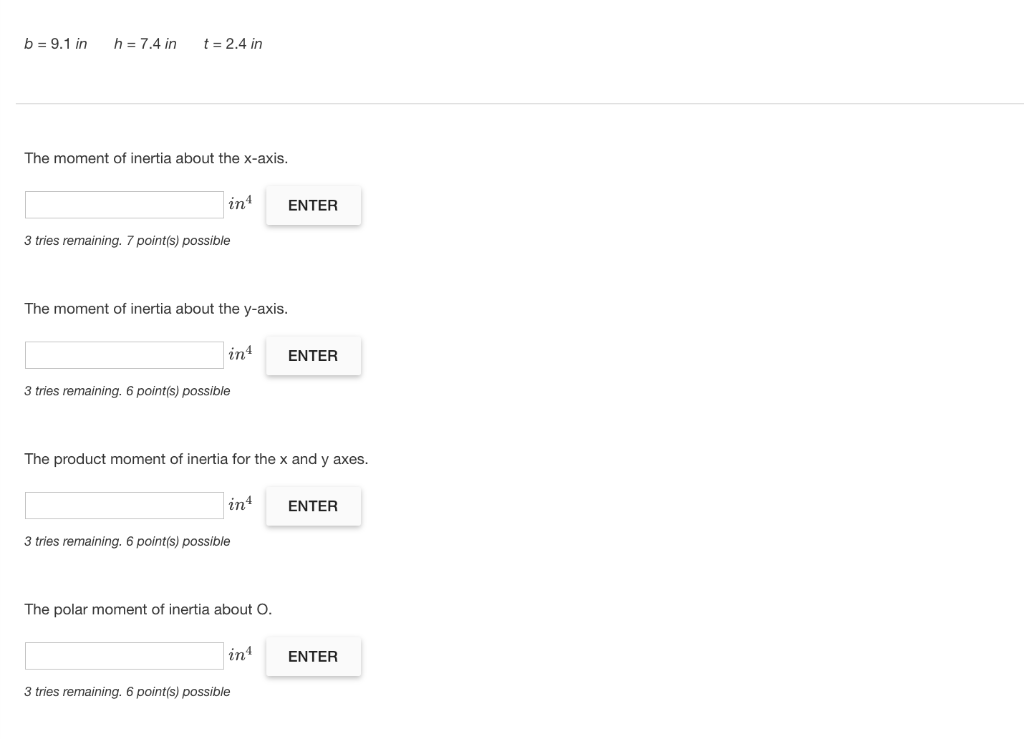Viewport: 1024px width, 739px height.
Task: Click the given value h = 7.4 in
Action: point(145,44)
